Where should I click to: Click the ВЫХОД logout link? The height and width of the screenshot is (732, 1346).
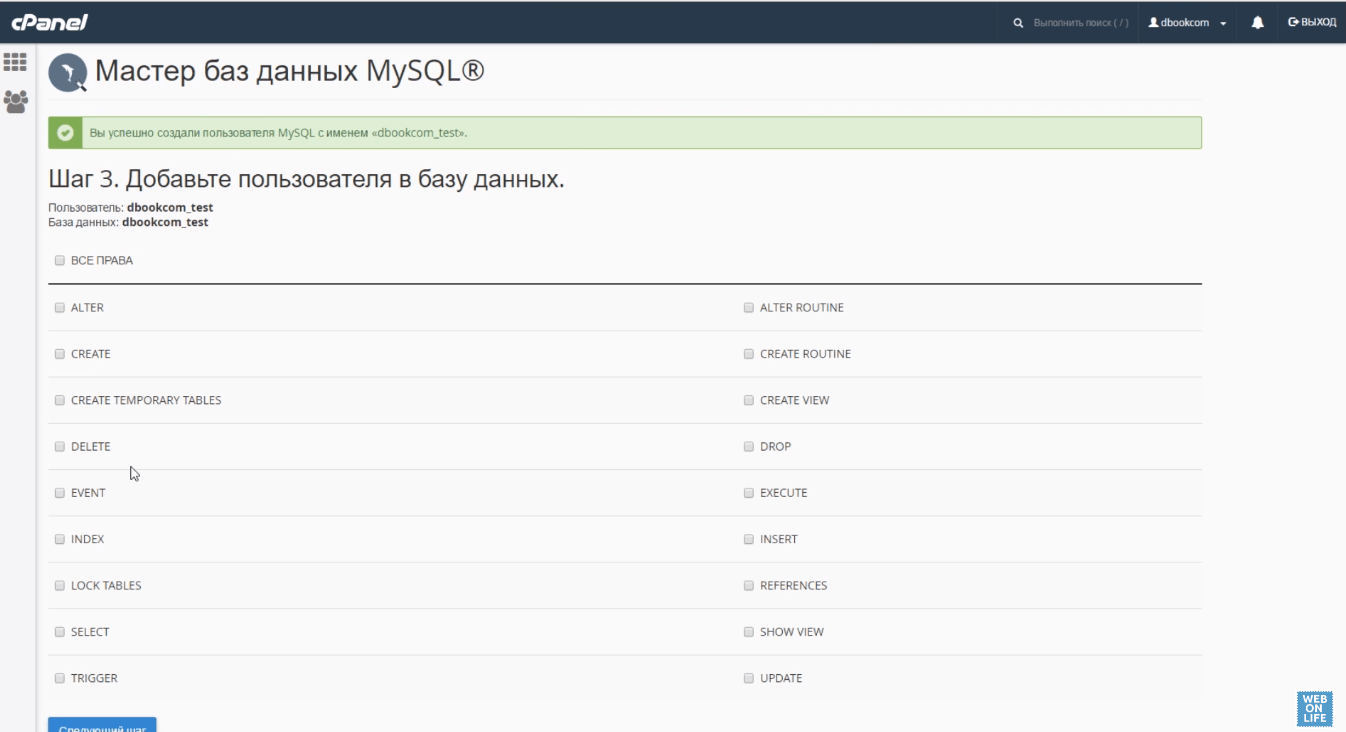[x=1311, y=22]
